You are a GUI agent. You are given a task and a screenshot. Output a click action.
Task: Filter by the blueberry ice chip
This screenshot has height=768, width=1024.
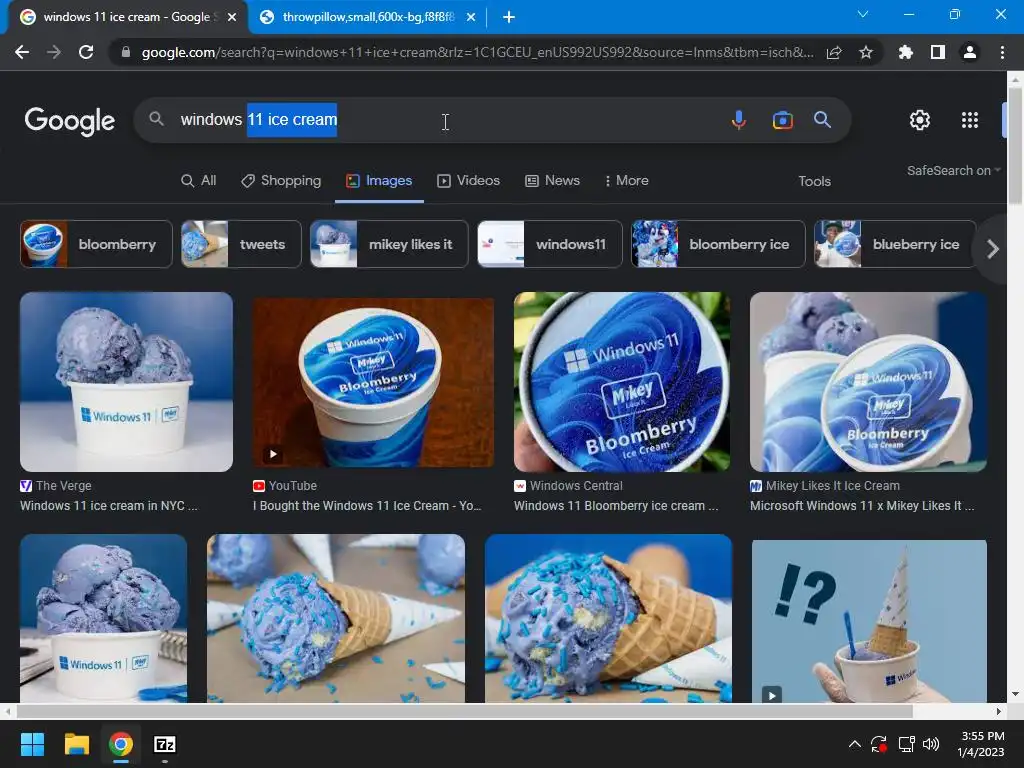pos(895,244)
